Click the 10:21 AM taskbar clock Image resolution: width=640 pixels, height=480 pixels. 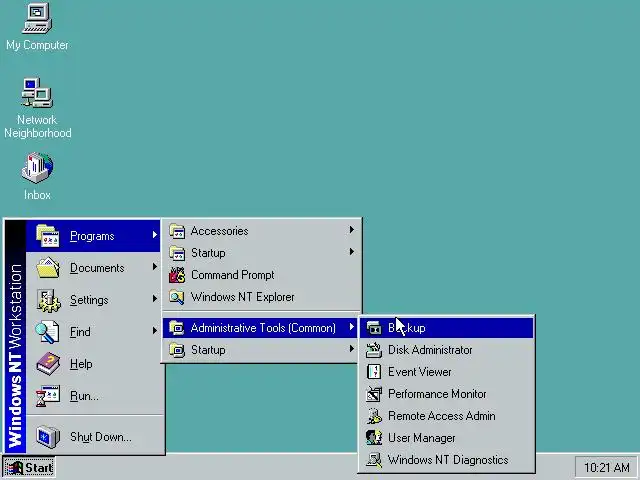(x=606, y=467)
